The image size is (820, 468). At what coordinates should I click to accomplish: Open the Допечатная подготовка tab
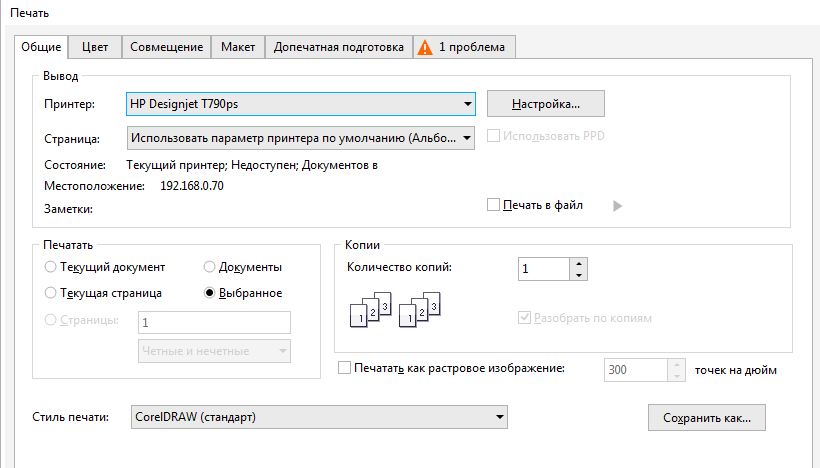339,47
